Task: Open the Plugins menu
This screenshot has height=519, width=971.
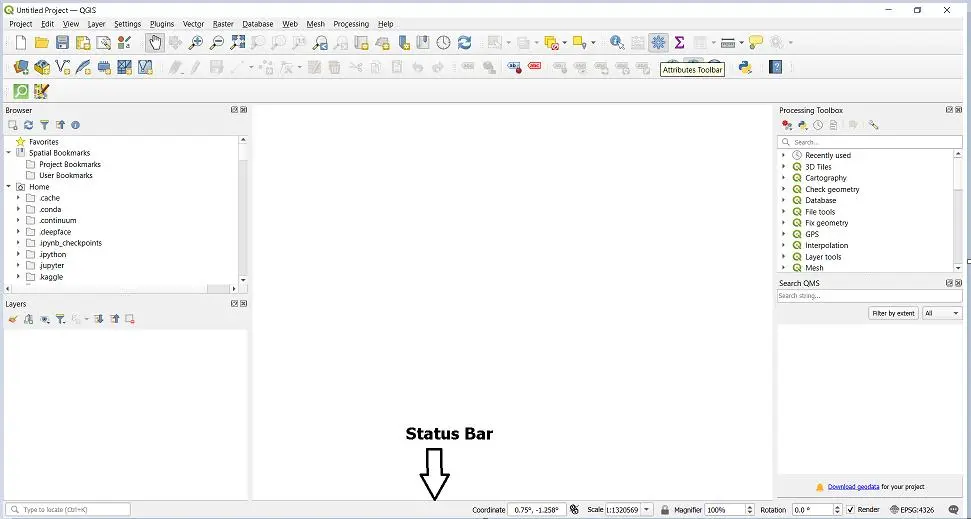Action: point(162,24)
